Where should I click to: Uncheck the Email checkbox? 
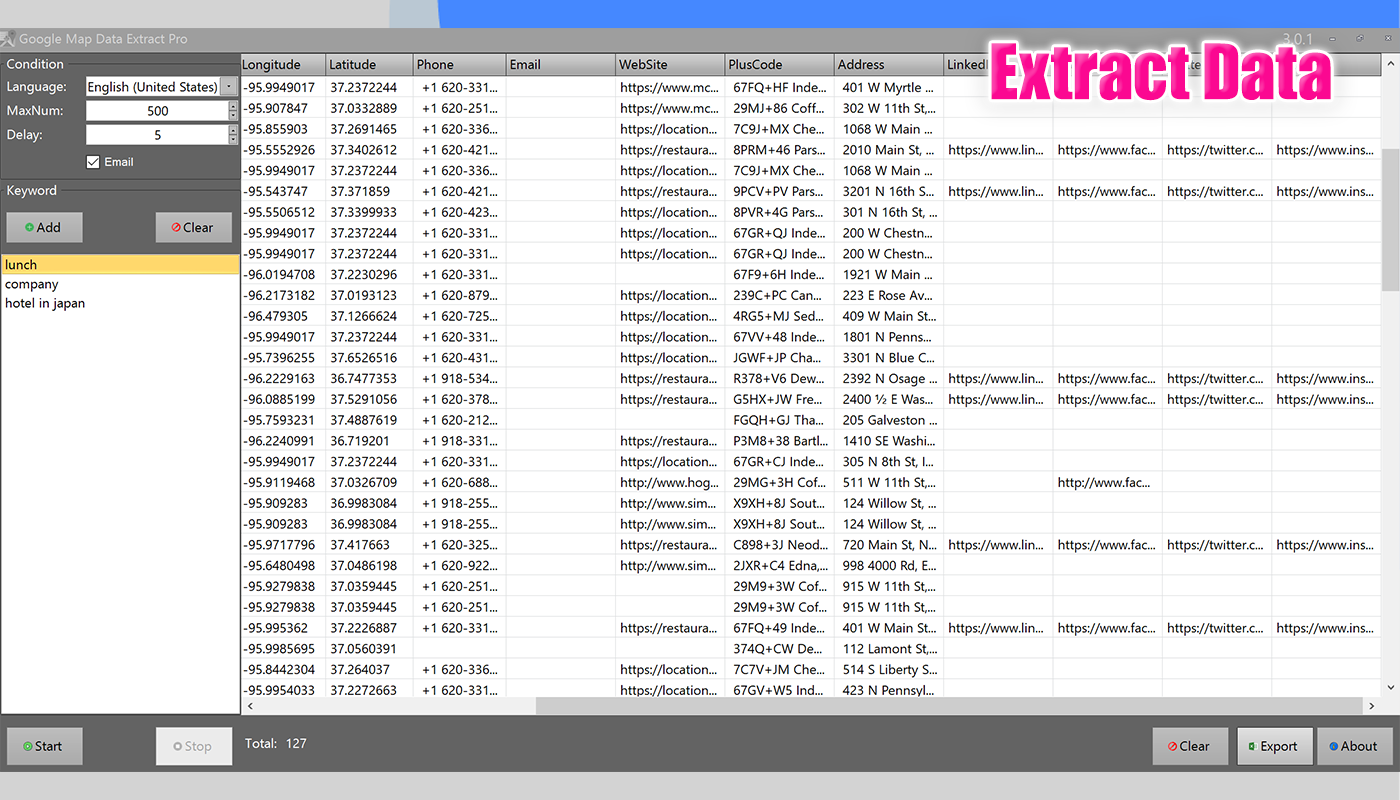[93, 161]
